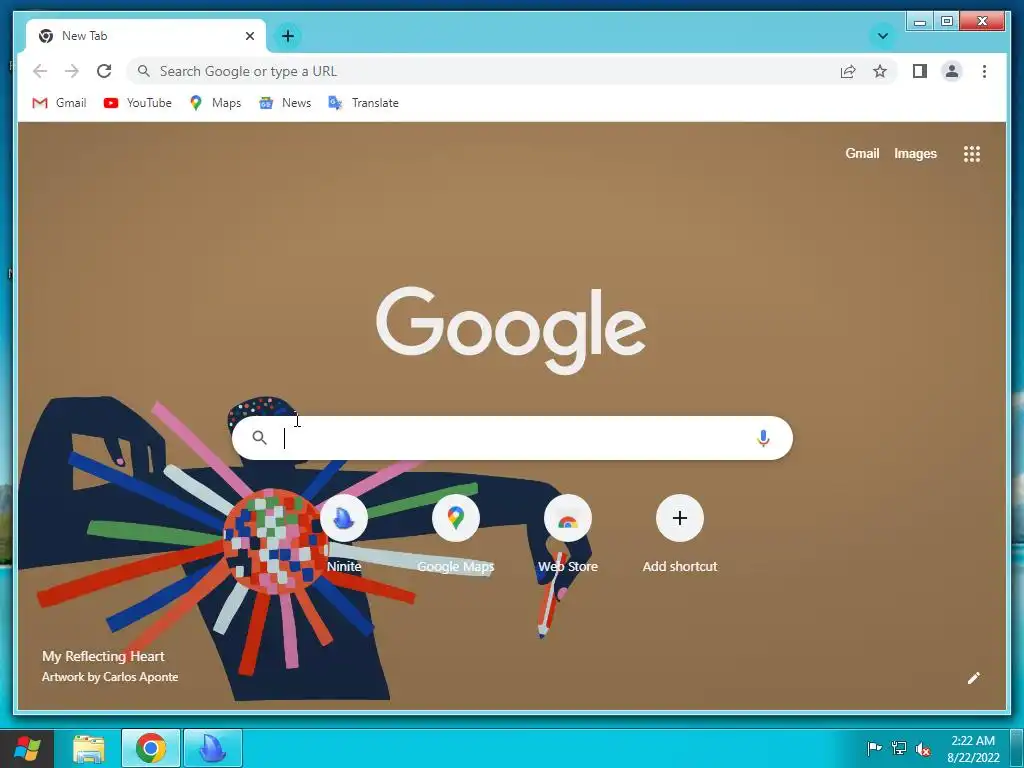Open the Google Maps shortcut
Screen dimensions: 1024x768
(456, 534)
